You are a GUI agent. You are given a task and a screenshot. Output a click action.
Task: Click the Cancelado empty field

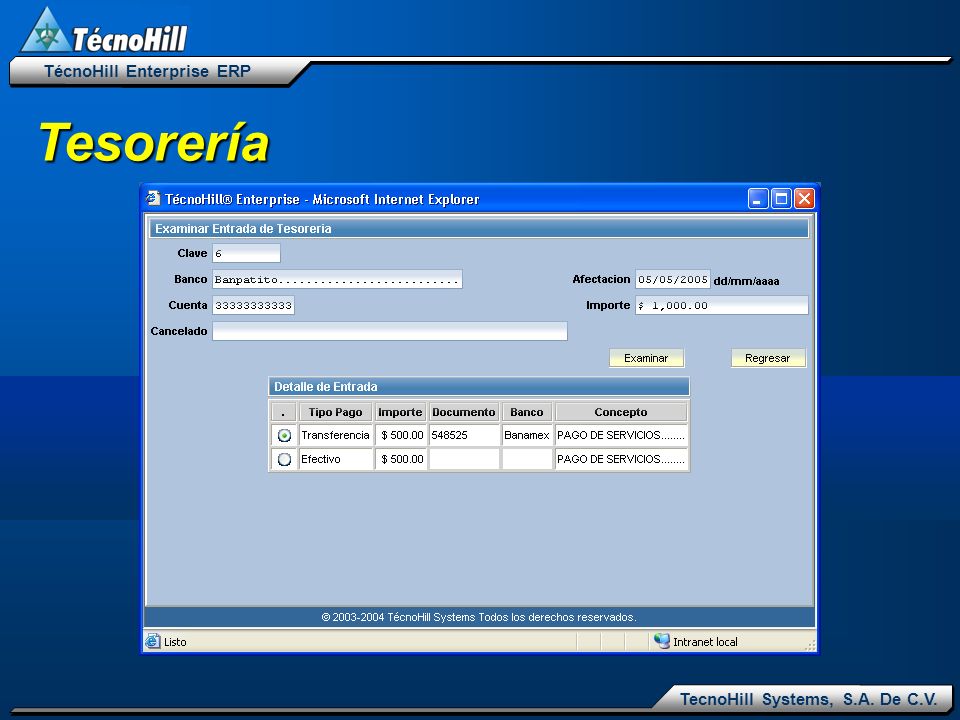click(390, 331)
